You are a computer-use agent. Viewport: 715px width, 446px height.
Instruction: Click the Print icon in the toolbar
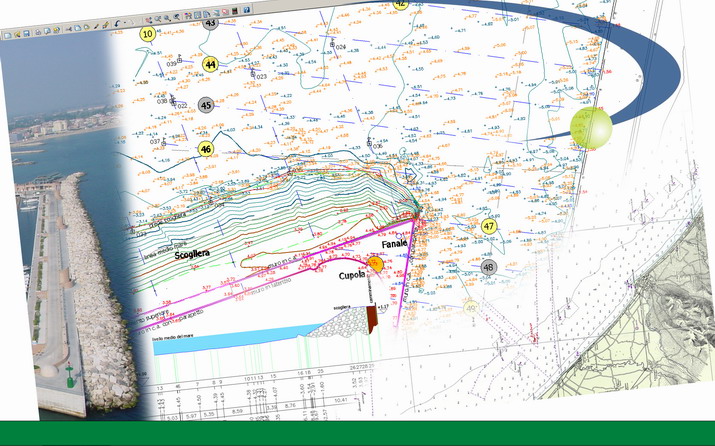pos(38,32)
